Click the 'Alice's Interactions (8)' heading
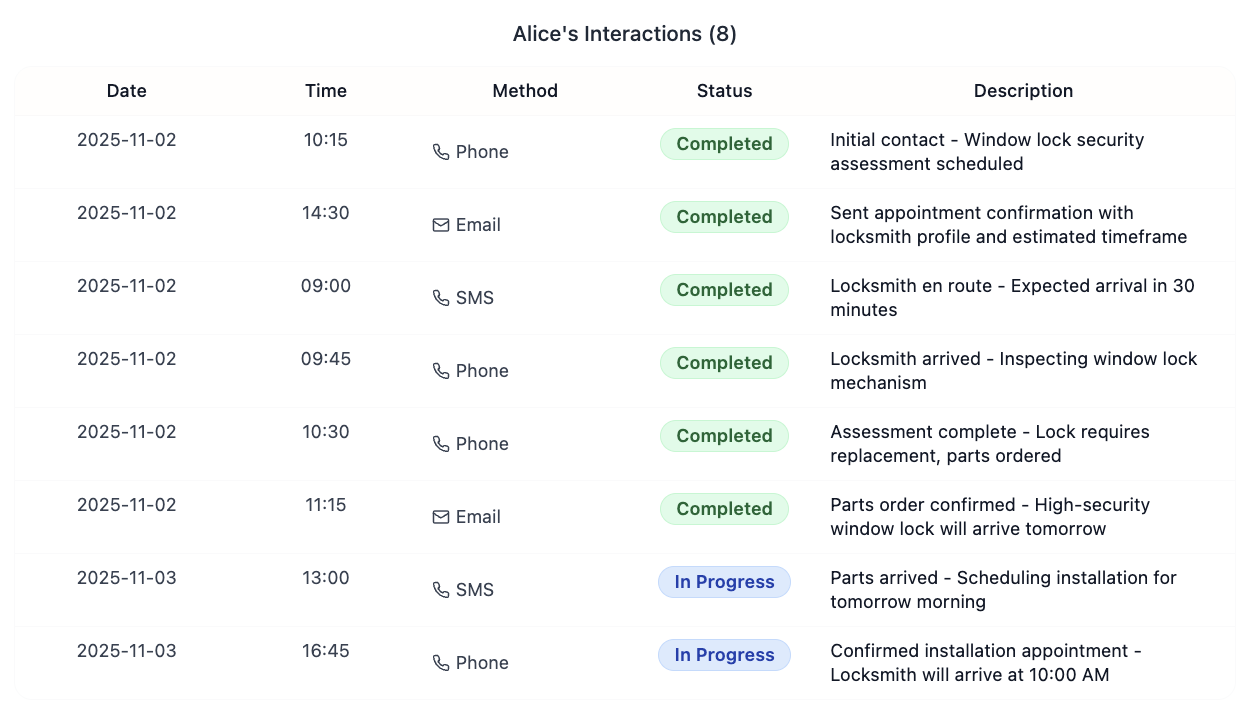This screenshot has width=1252, height=722. click(x=625, y=34)
